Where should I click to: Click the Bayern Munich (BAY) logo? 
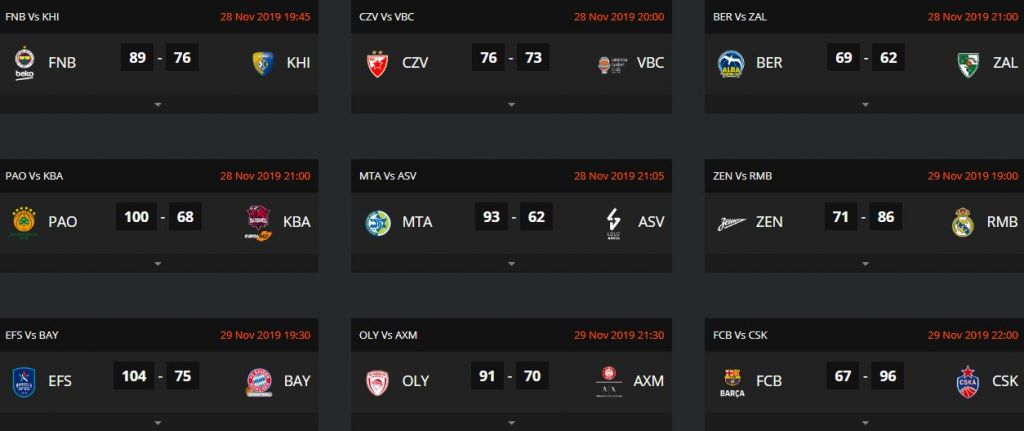click(260, 380)
